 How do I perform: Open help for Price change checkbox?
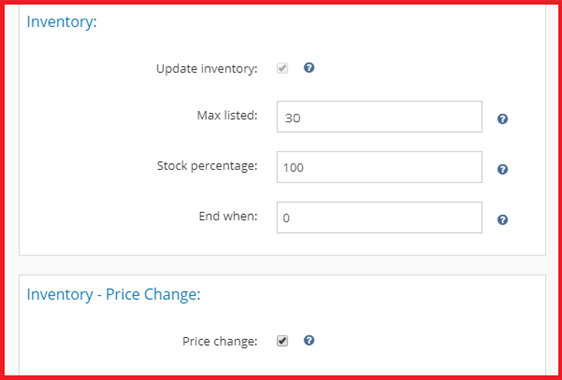coord(309,340)
